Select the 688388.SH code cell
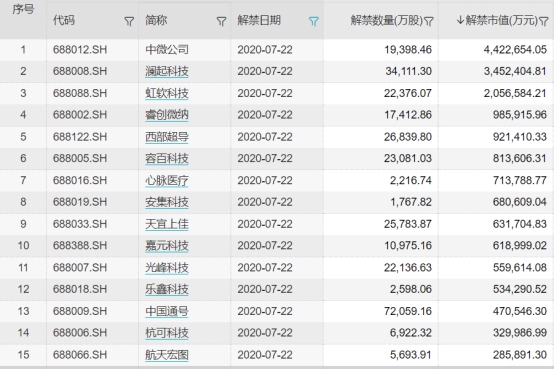Viewport: 554px width, 370px height. coord(80,246)
